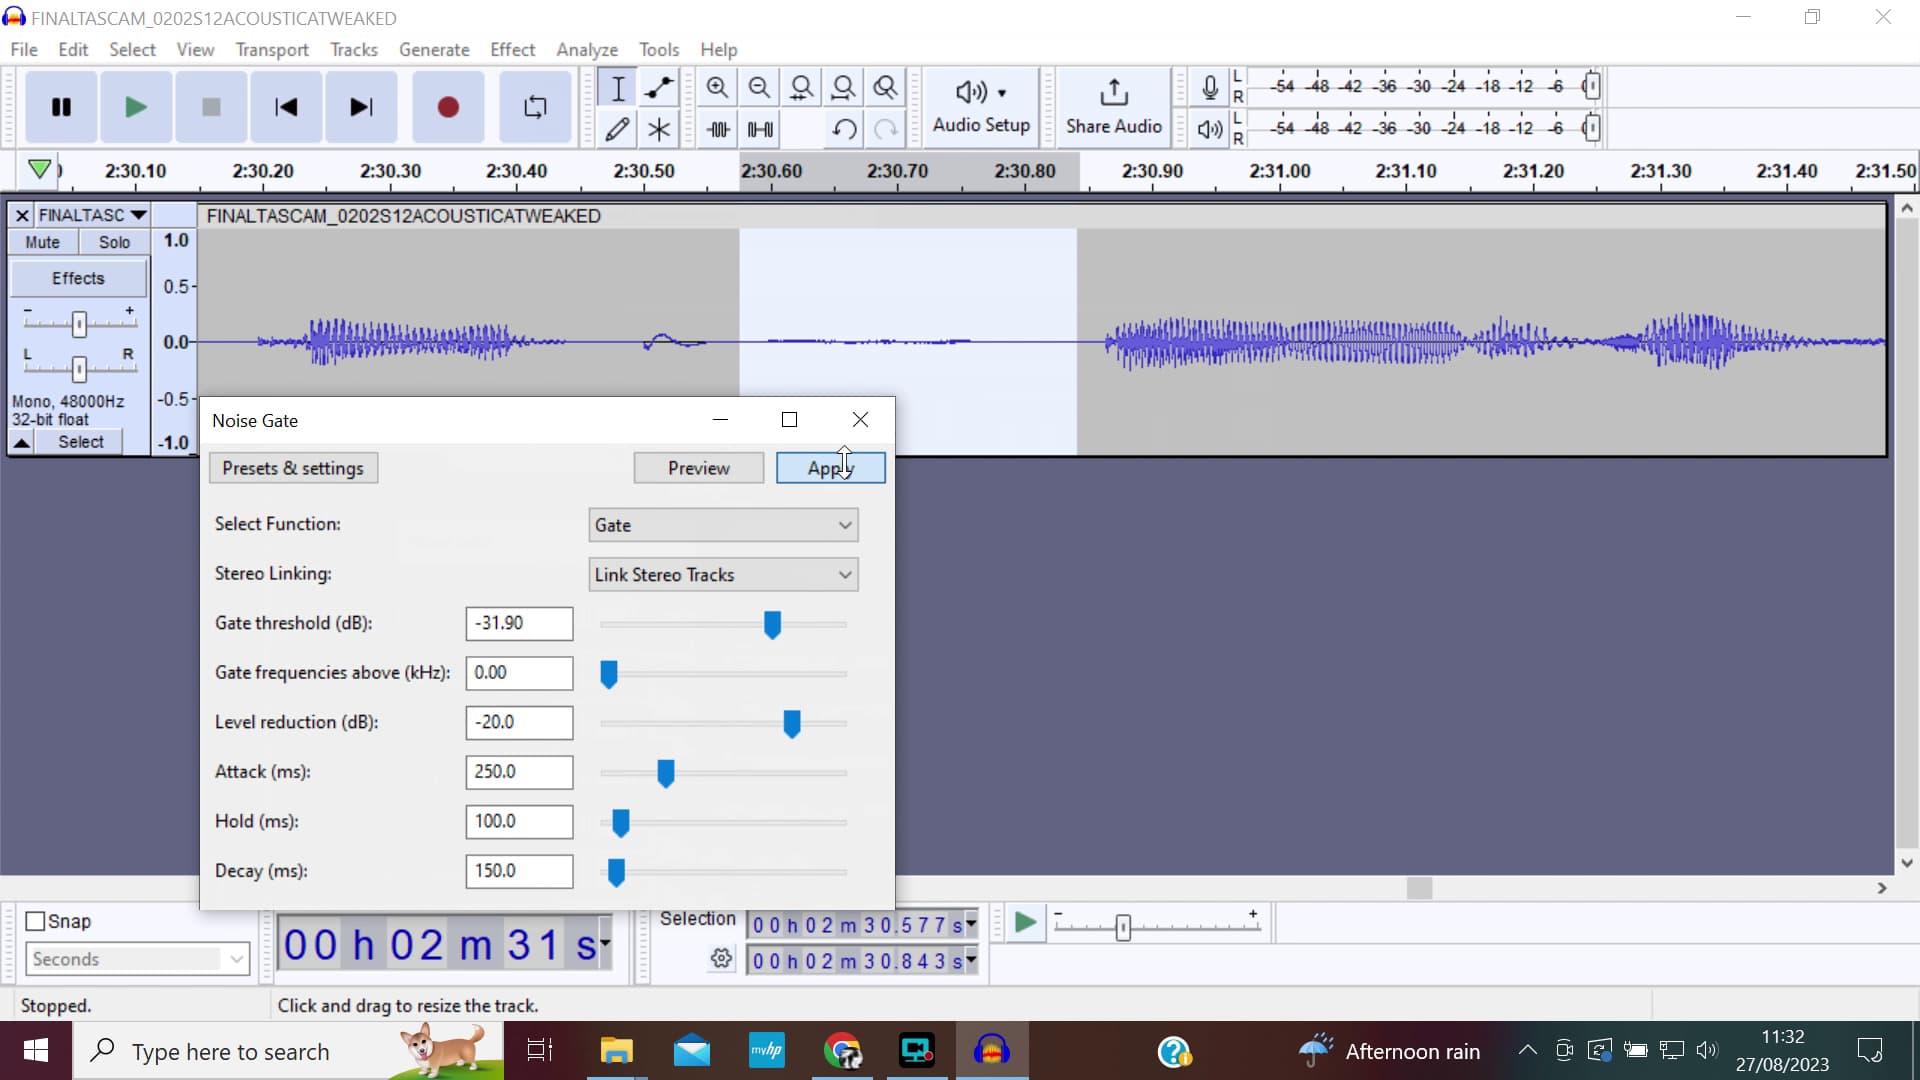Click the Attack slider handle
1920x1080 pixels.
(x=666, y=773)
